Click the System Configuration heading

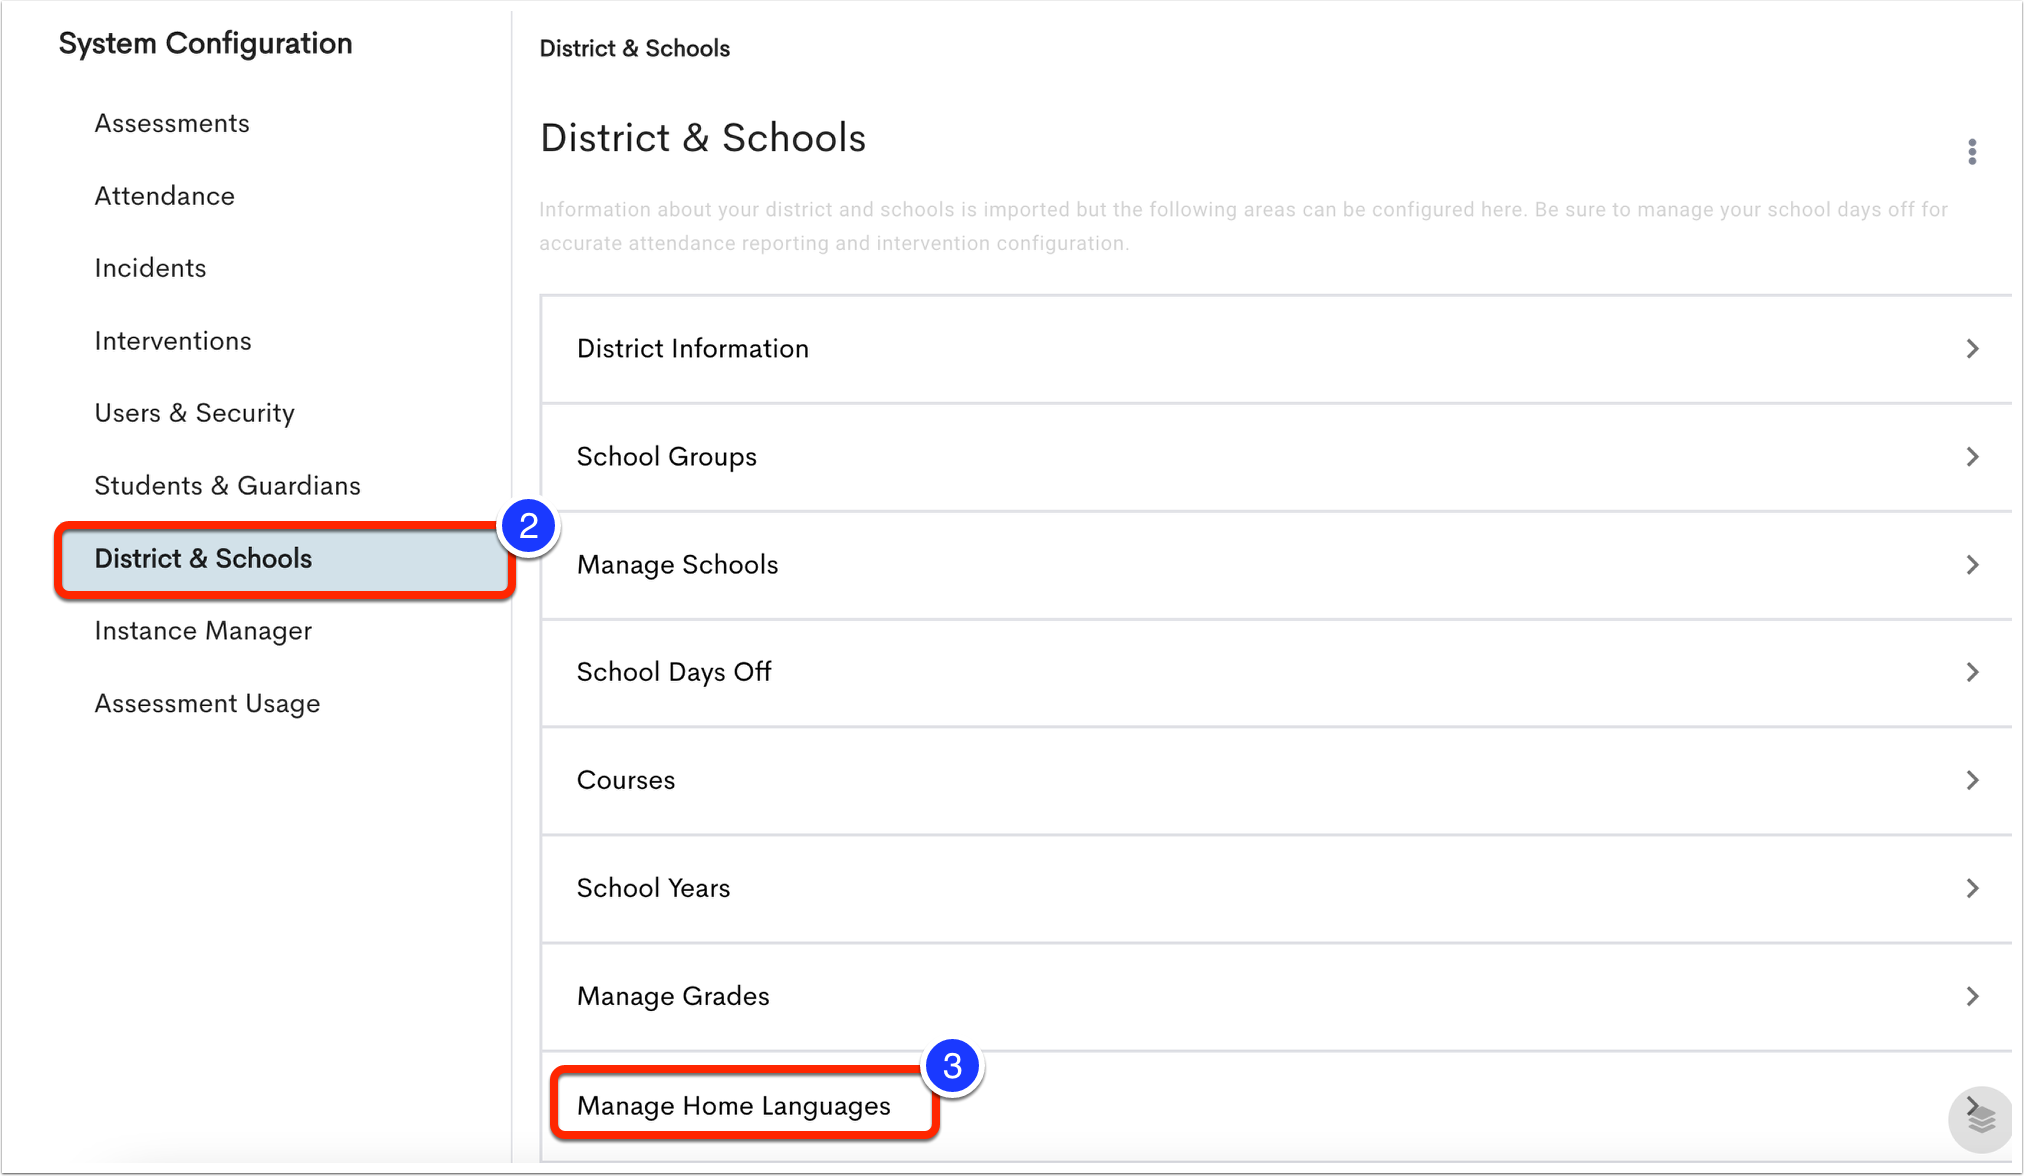(x=205, y=44)
